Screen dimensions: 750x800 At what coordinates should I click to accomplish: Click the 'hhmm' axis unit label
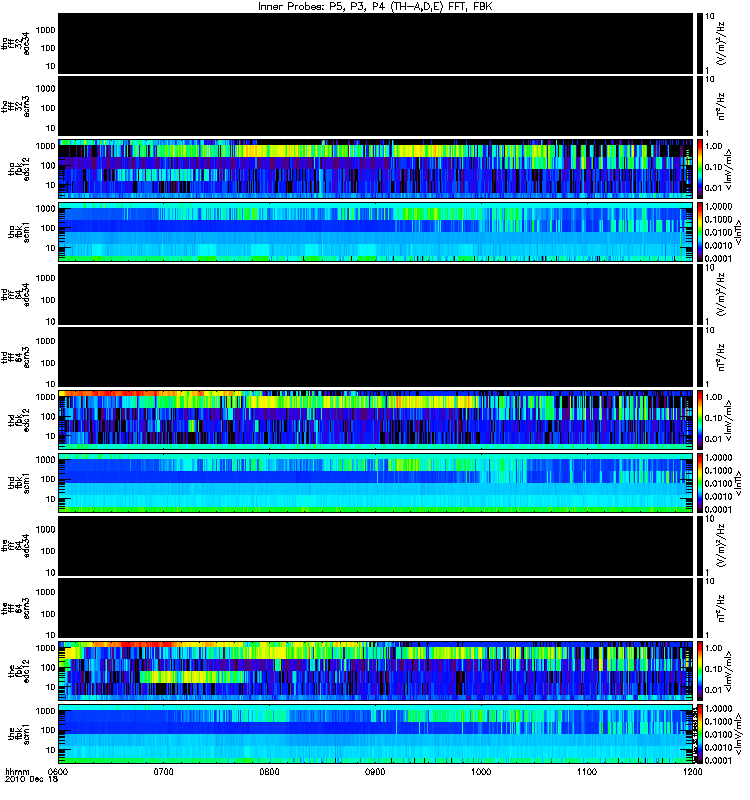tap(17, 772)
